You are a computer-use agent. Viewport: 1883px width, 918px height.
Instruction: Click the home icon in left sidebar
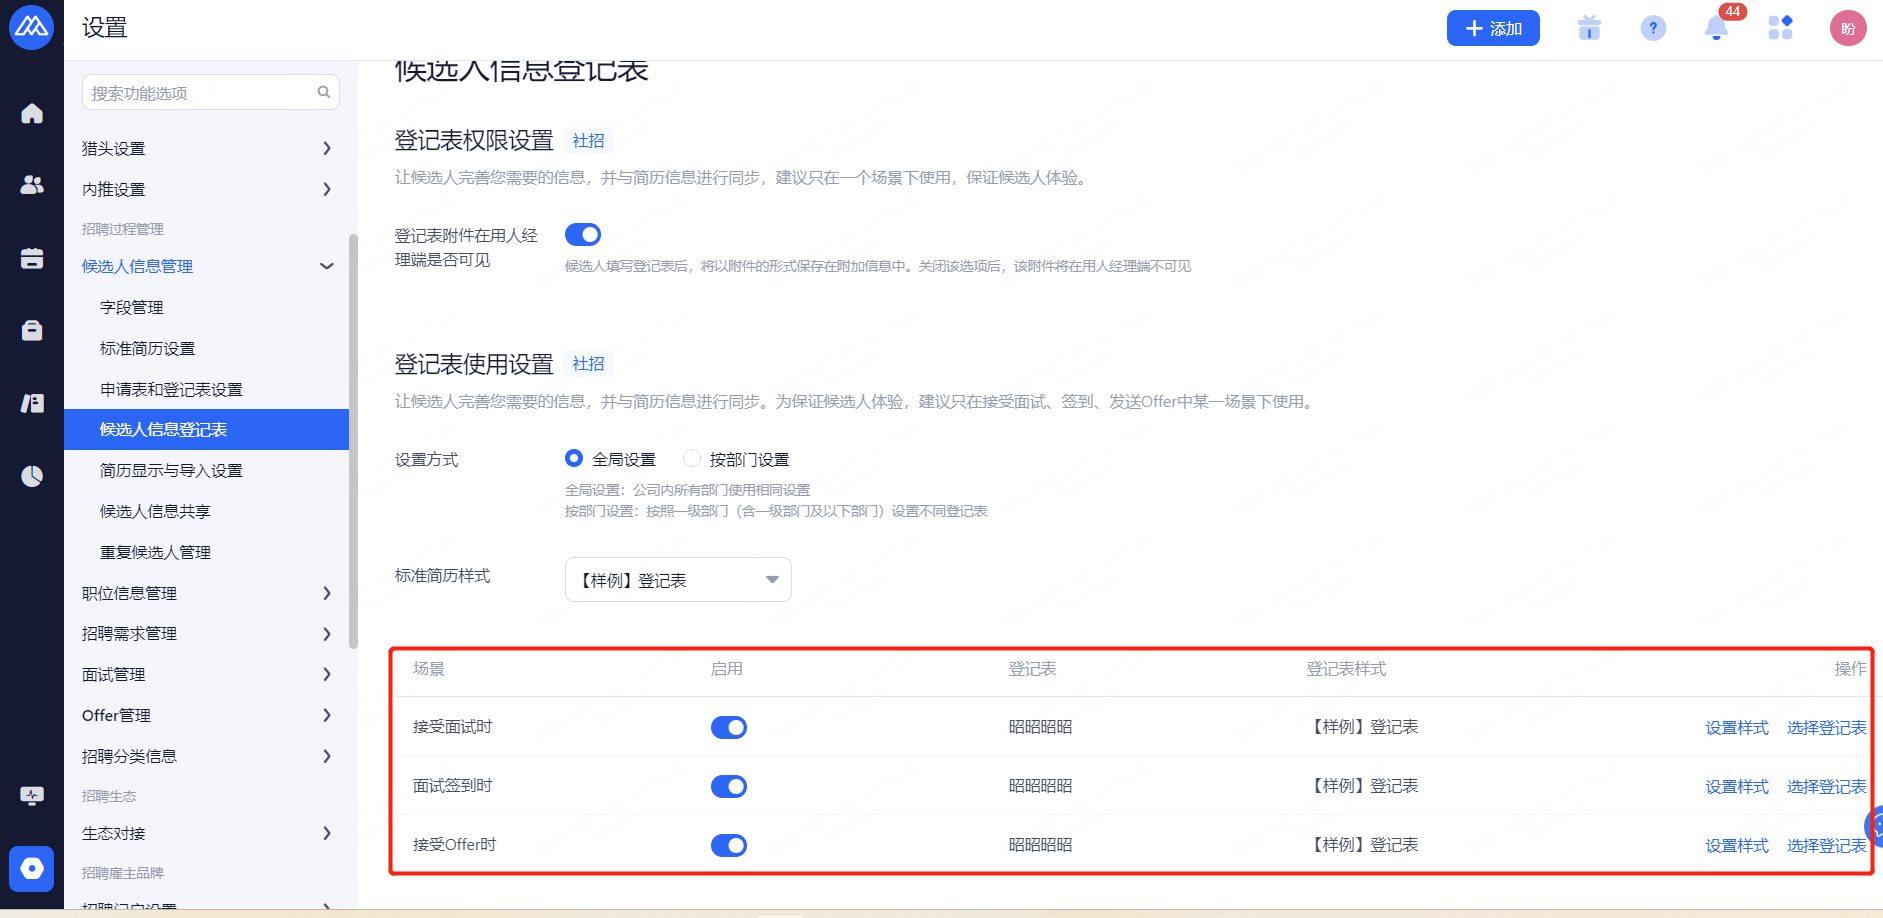32,114
